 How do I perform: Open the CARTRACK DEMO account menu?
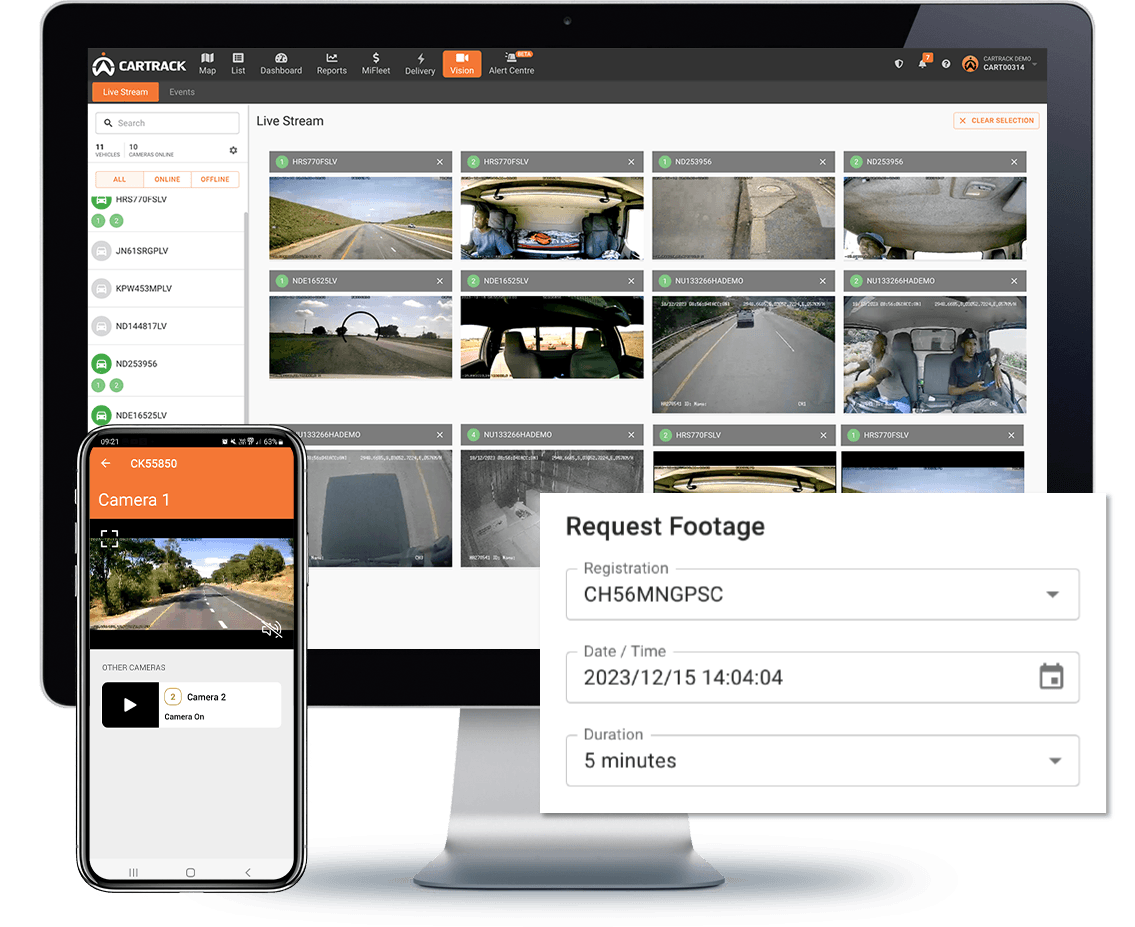(x=1000, y=64)
